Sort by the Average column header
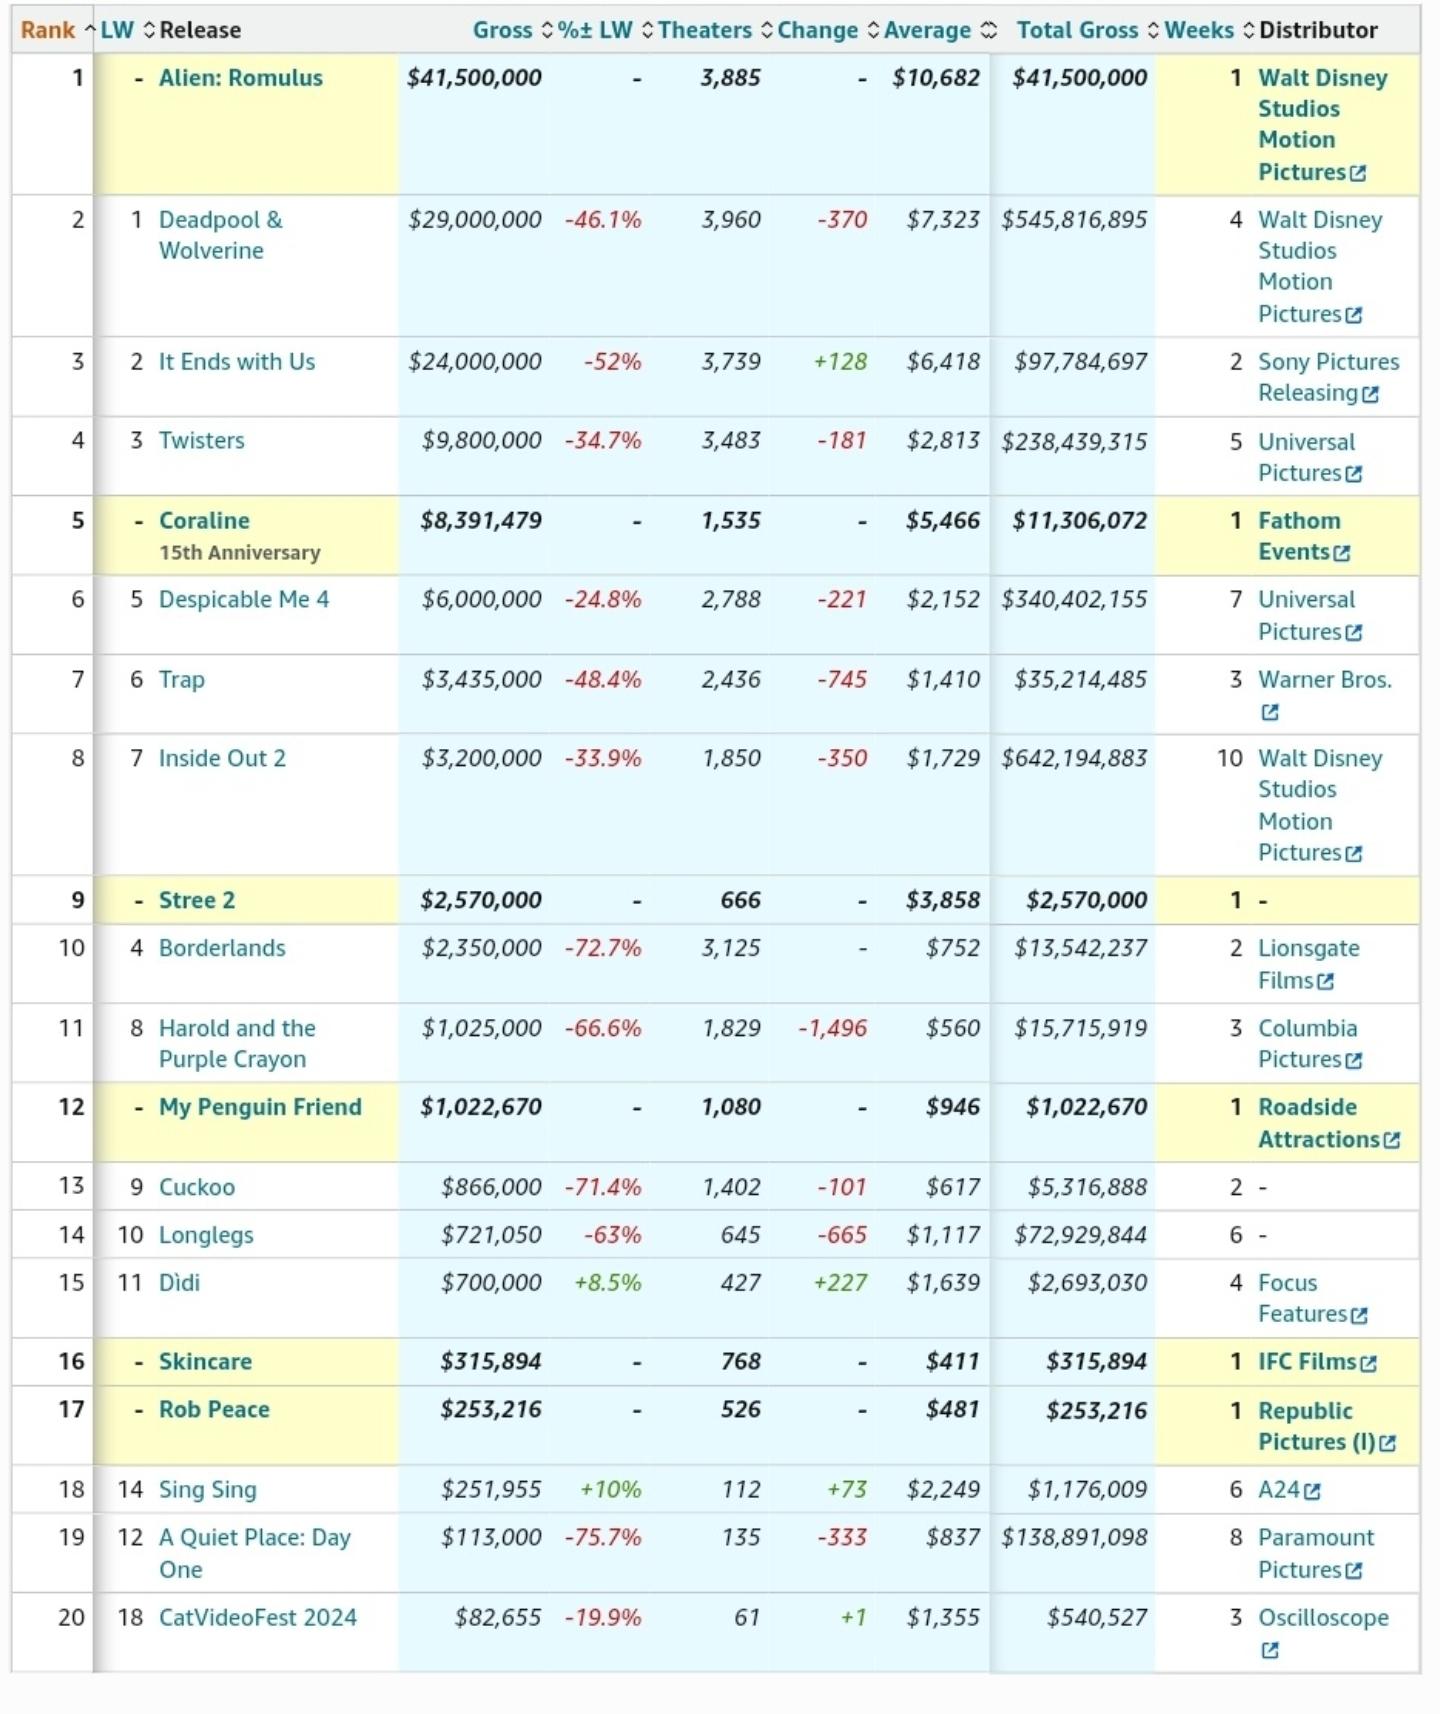Screen dimensions: 1440x1714 coord(940,30)
